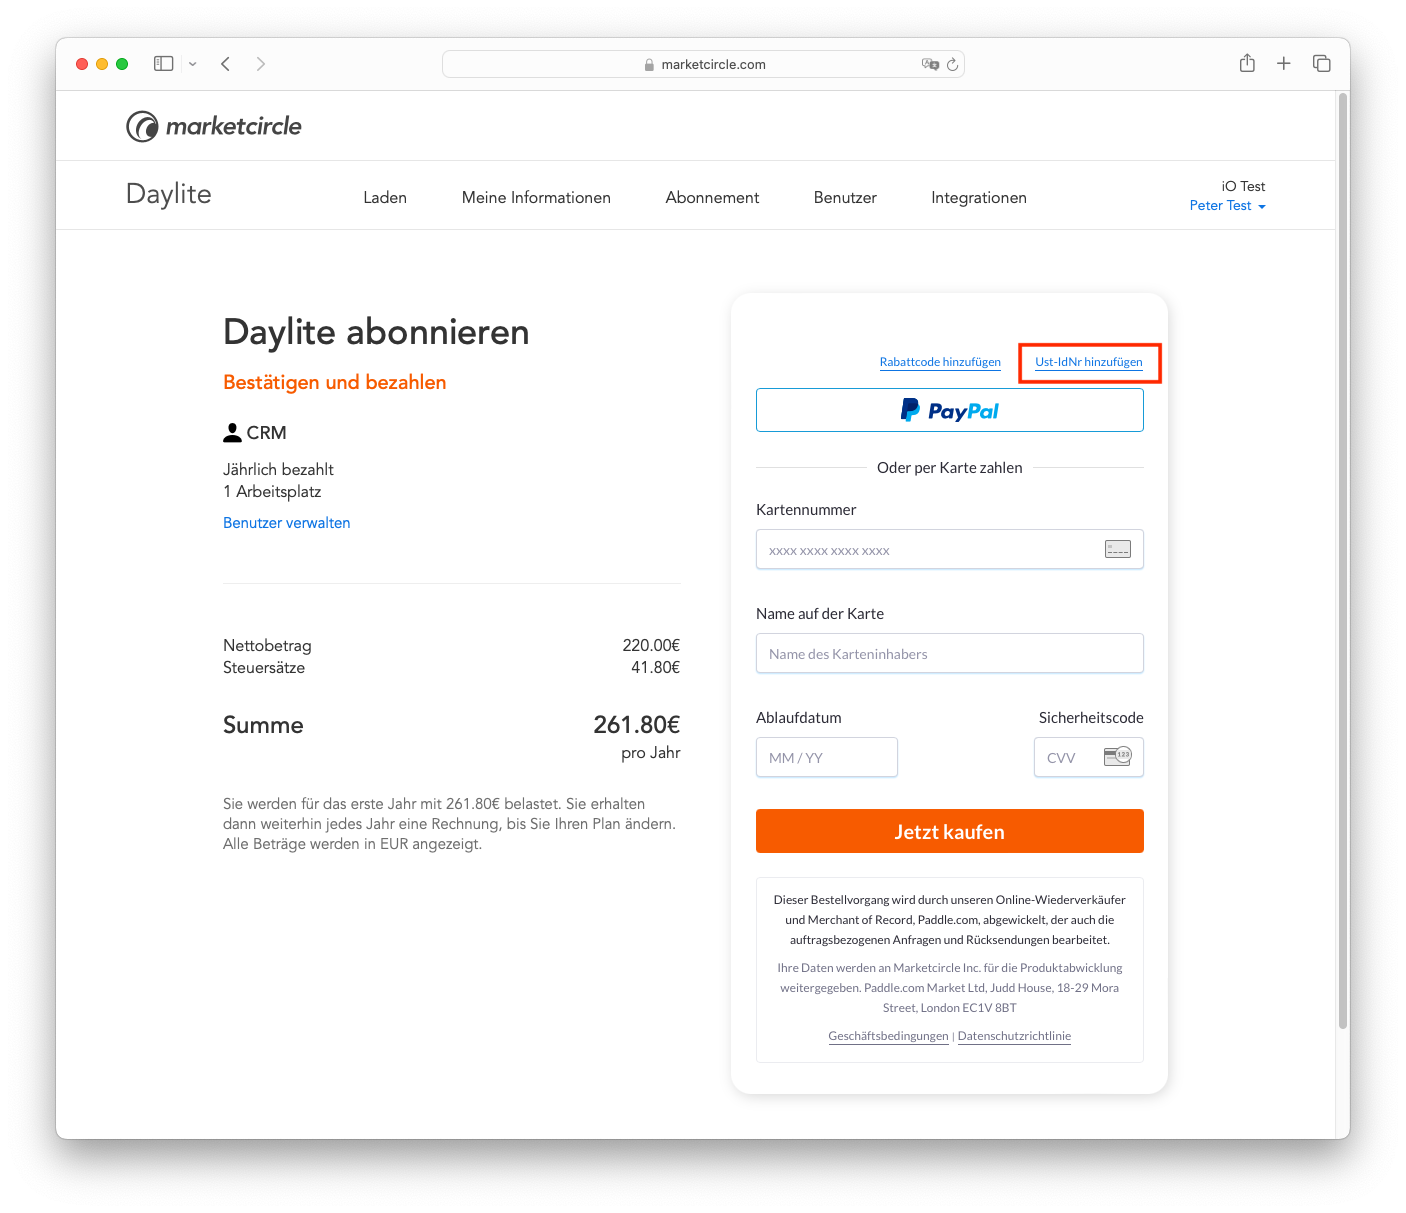Screen dimensions: 1406x1213
Task: Click the Bestätigen und bezahlen subtitle
Action: coord(335,382)
